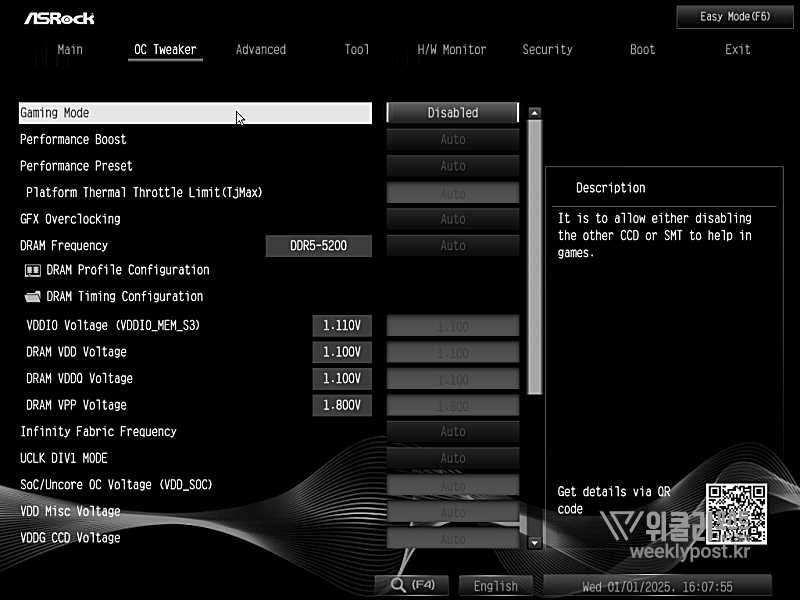
Task: Click the Description panel heading
Action: click(611, 188)
